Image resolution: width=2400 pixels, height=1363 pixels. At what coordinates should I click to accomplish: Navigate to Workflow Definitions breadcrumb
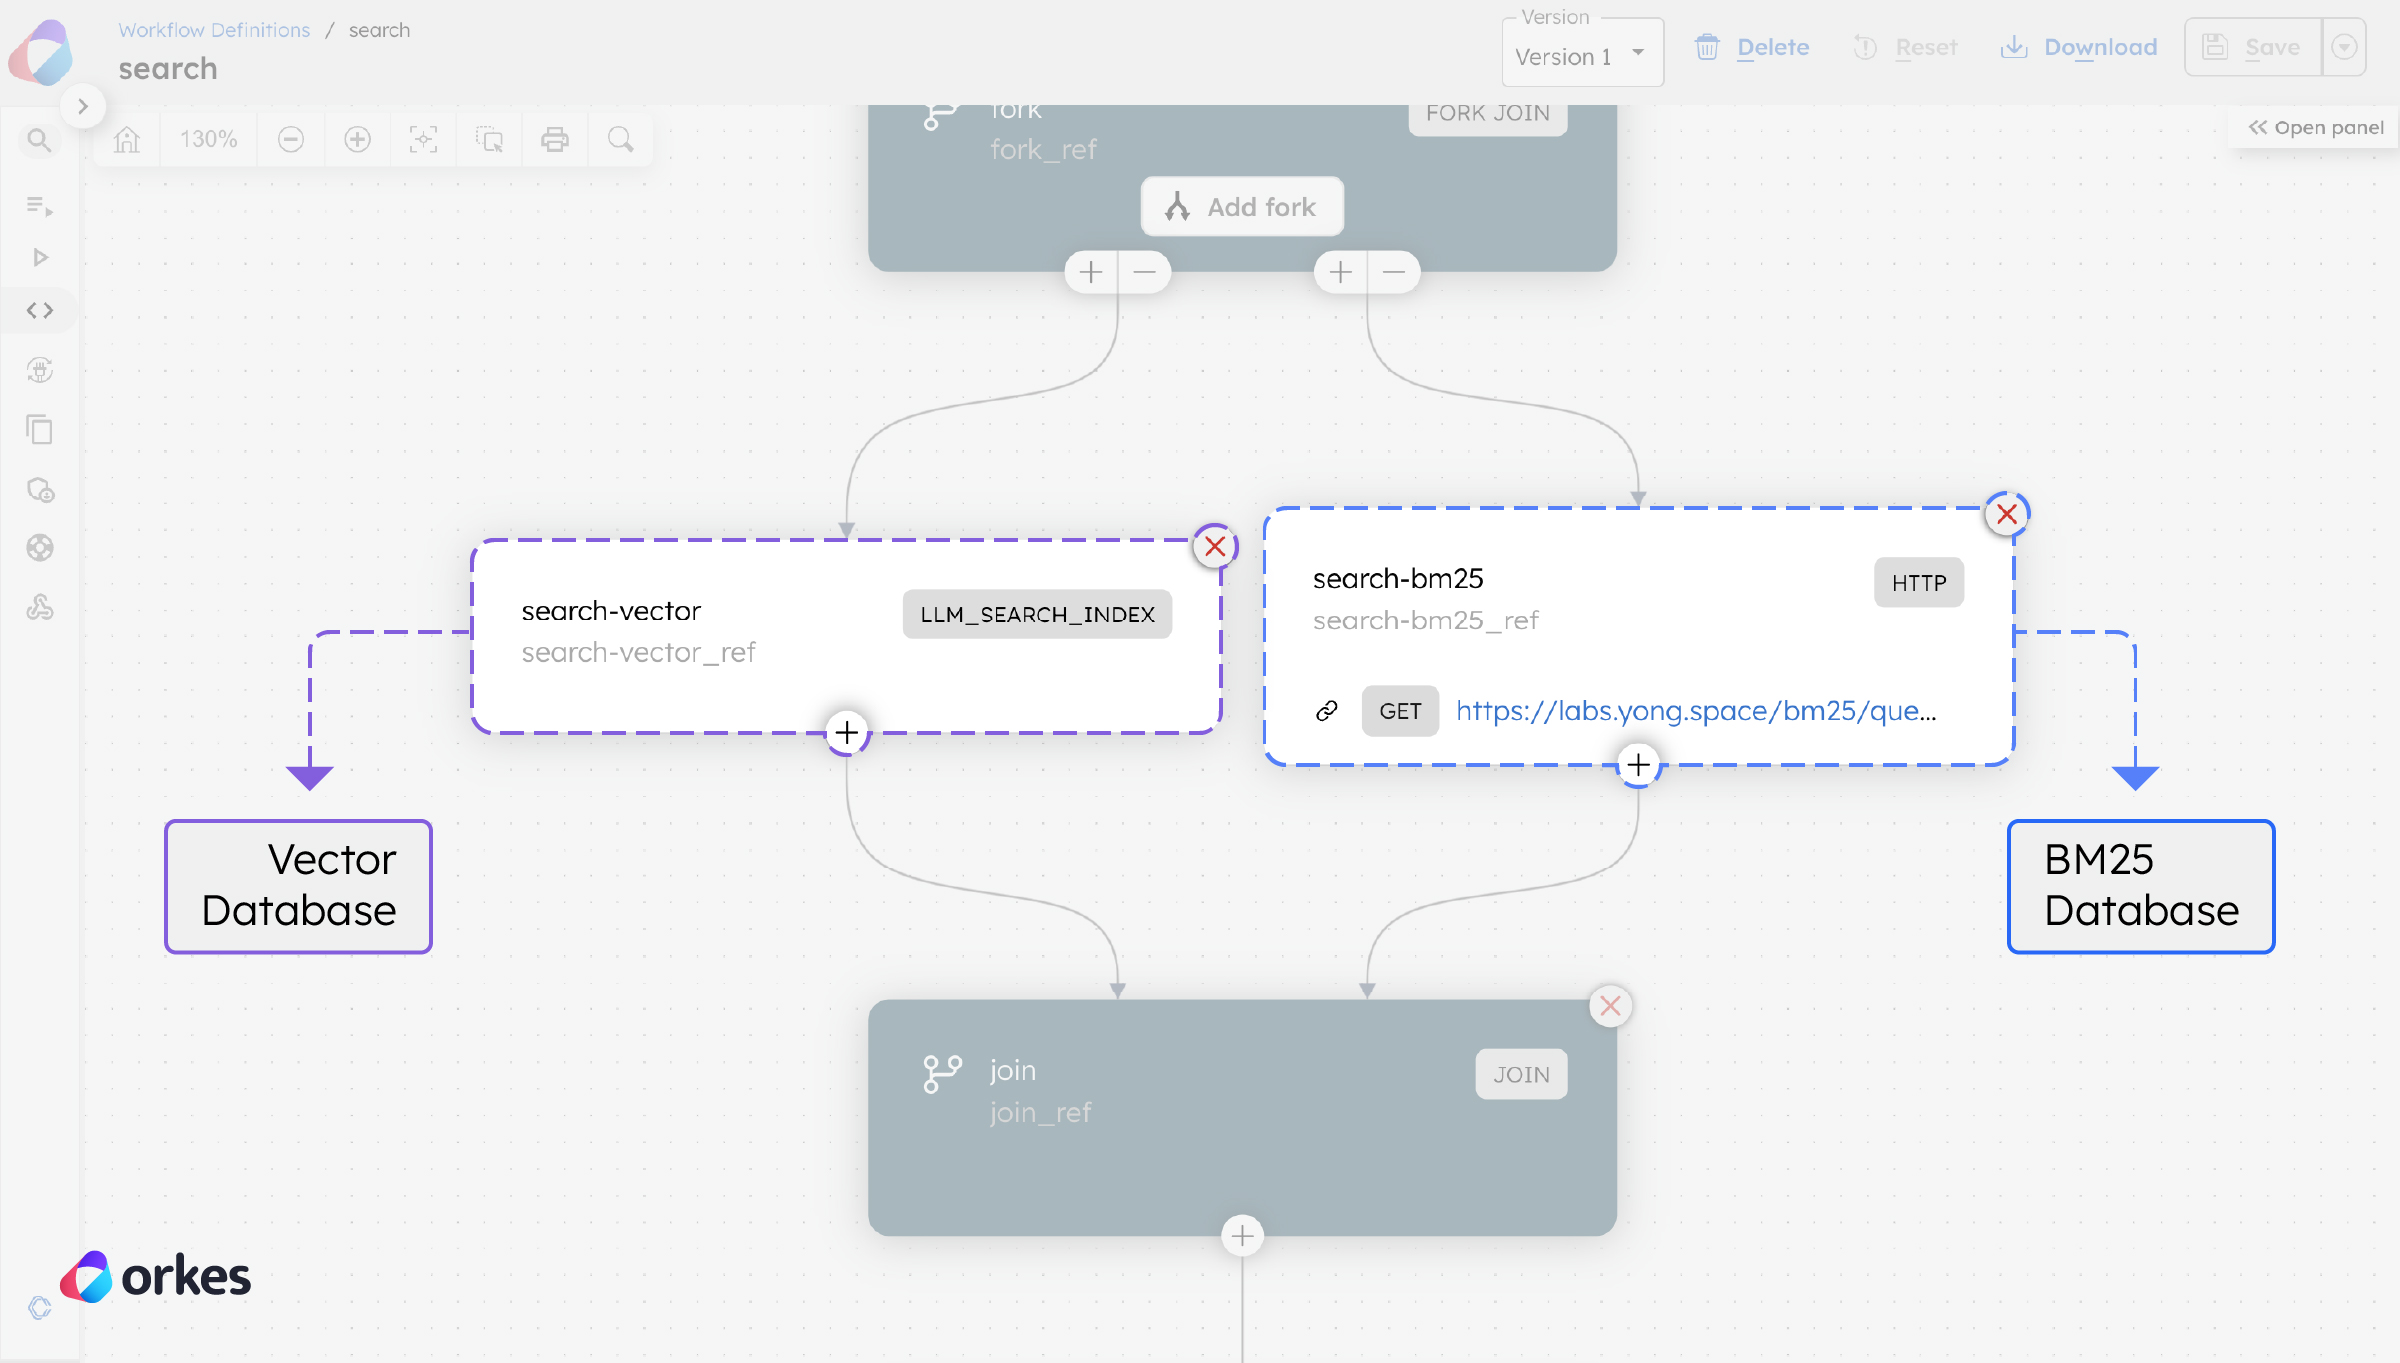coord(214,30)
